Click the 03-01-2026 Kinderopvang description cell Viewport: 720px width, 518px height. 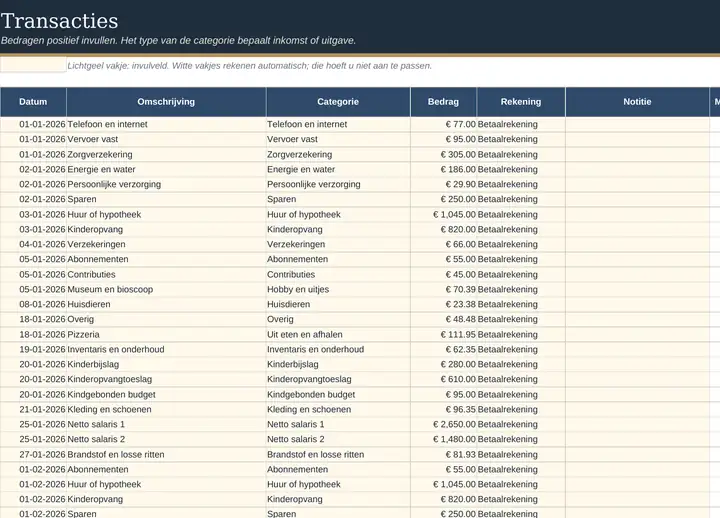coord(166,229)
